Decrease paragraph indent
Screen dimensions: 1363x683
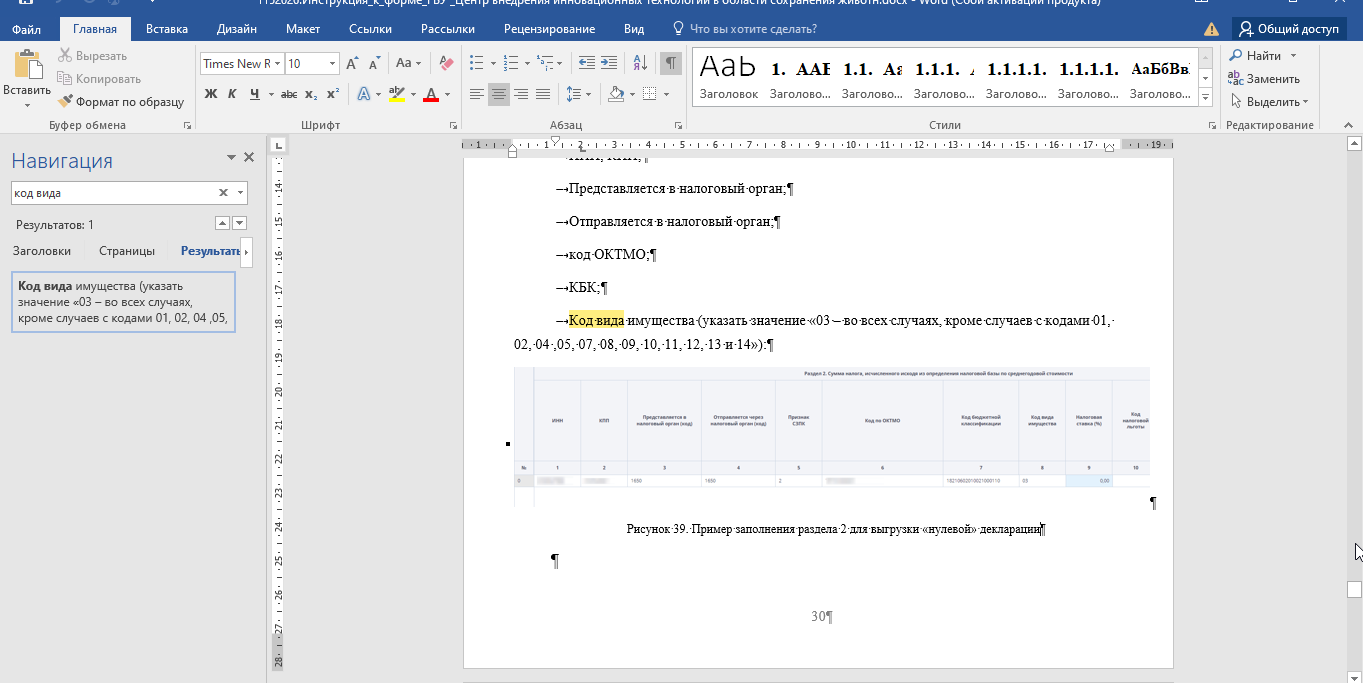coord(586,63)
